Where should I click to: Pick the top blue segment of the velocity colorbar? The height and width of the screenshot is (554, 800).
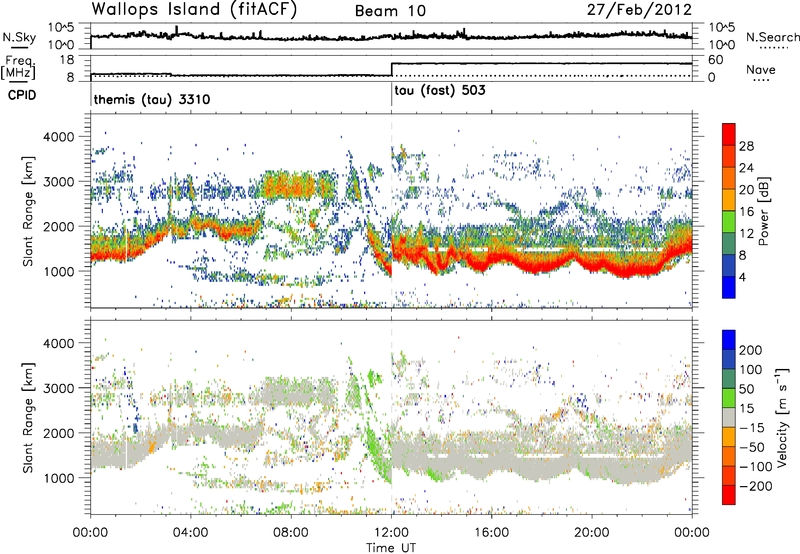(x=729, y=340)
